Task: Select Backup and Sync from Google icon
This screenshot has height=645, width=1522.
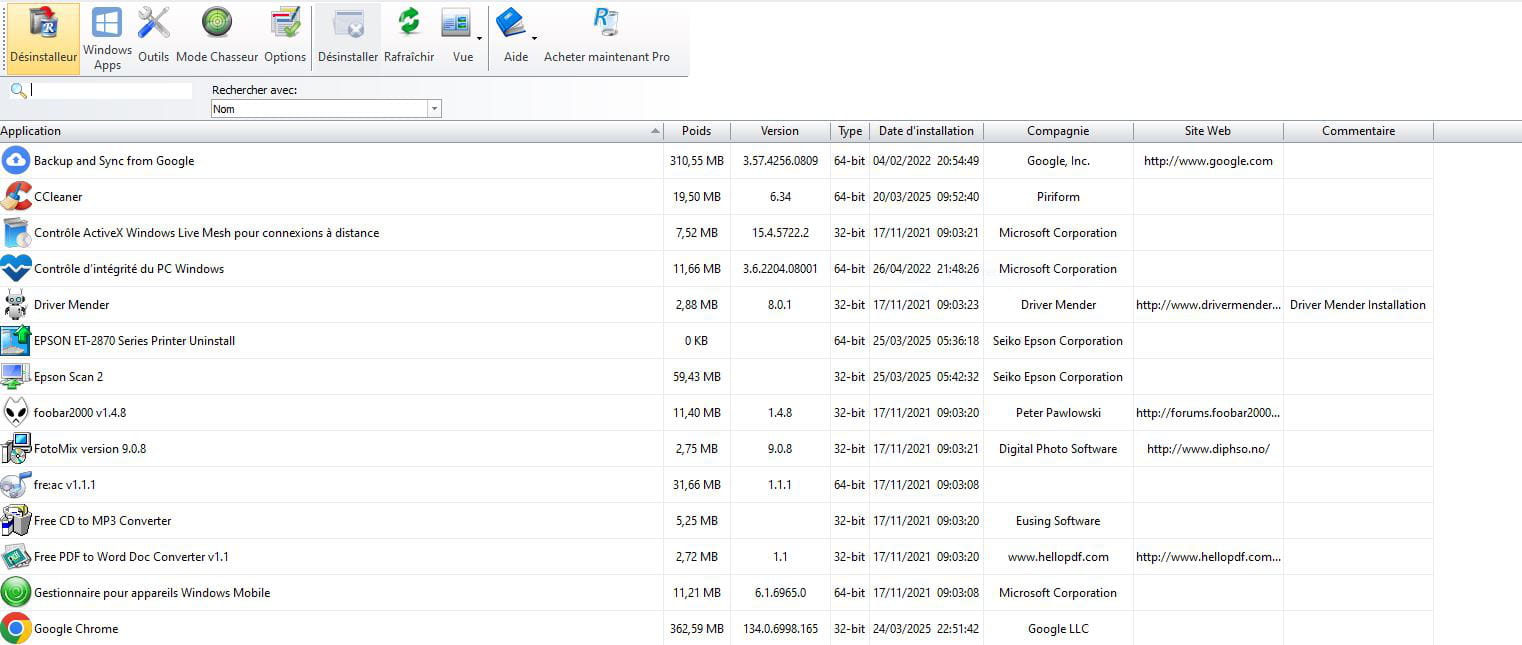Action: 16,160
